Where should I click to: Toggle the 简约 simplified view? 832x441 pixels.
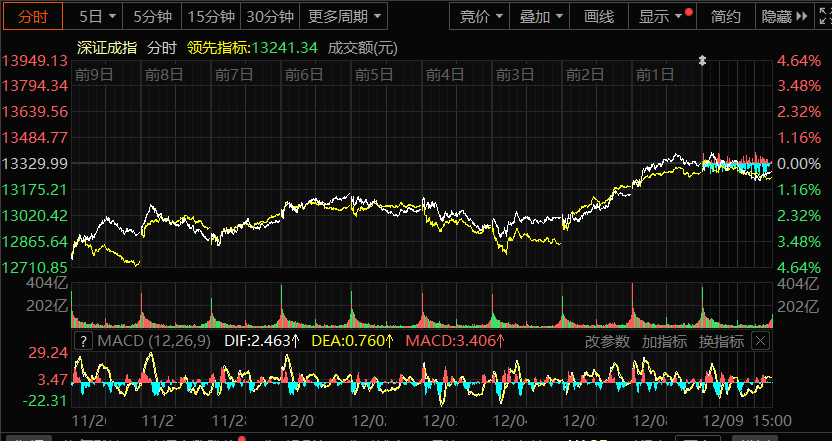(726, 16)
